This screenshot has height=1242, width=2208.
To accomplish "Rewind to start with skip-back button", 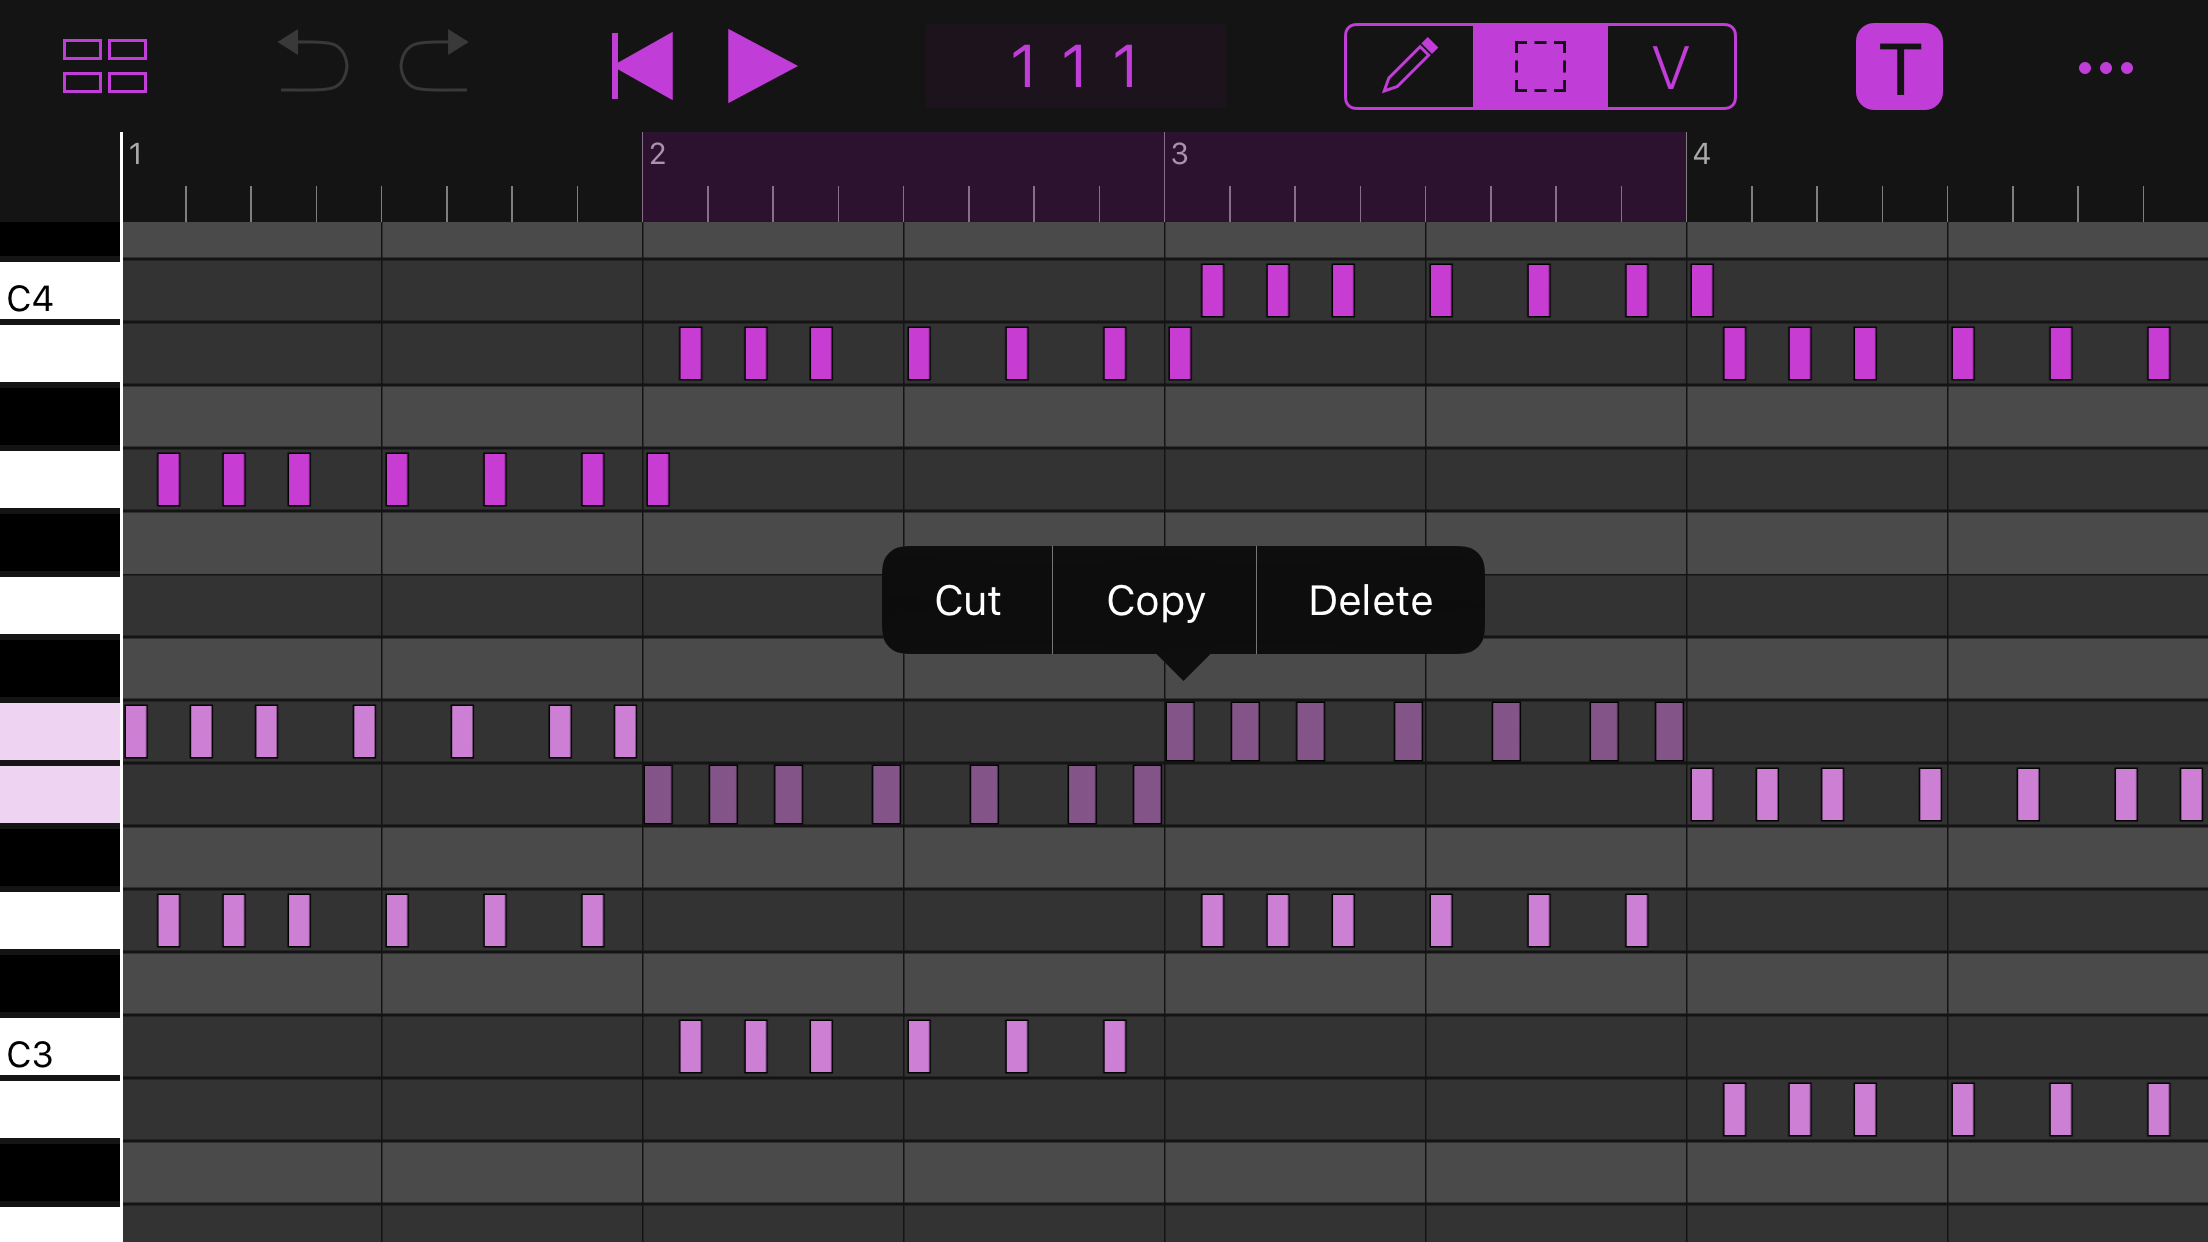I will point(643,66).
